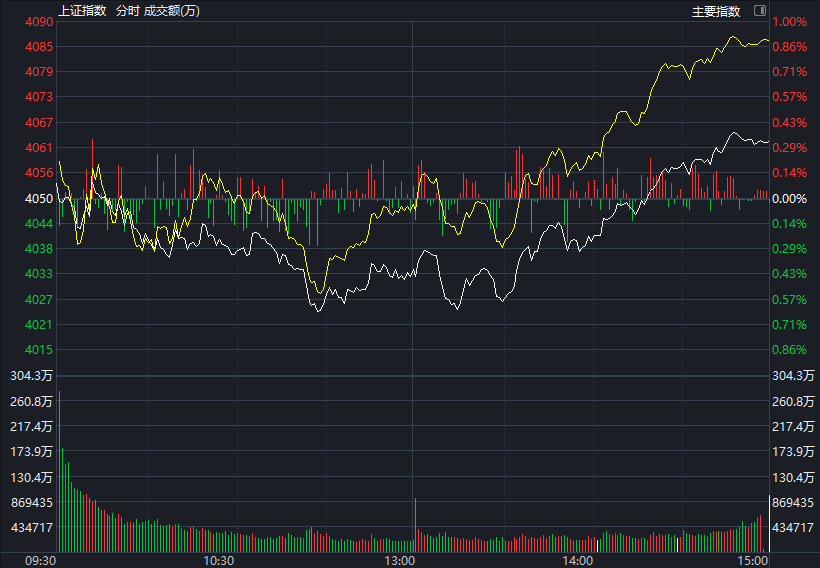Click the 0.00% baseline percent label

(788, 199)
